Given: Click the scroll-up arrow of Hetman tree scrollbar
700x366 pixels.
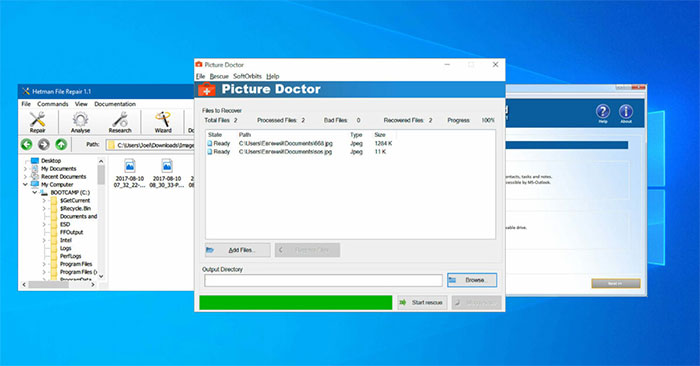Looking at the screenshot, I should pos(101,161).
